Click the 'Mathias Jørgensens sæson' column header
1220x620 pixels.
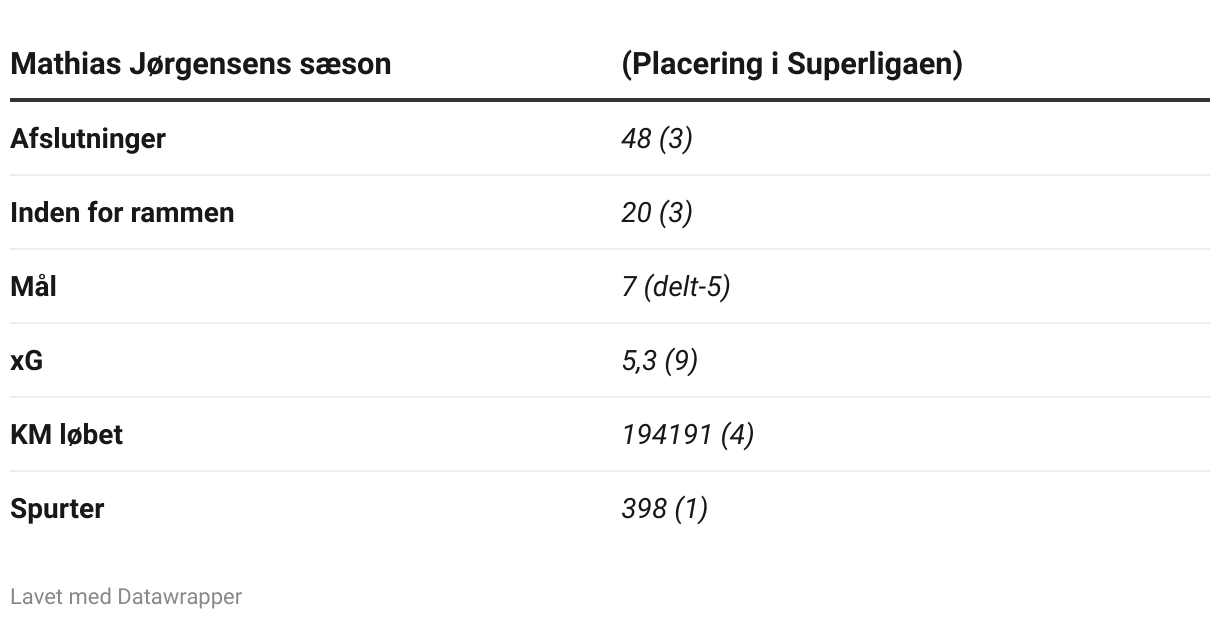pyautogui.click(x=200, y=64)
